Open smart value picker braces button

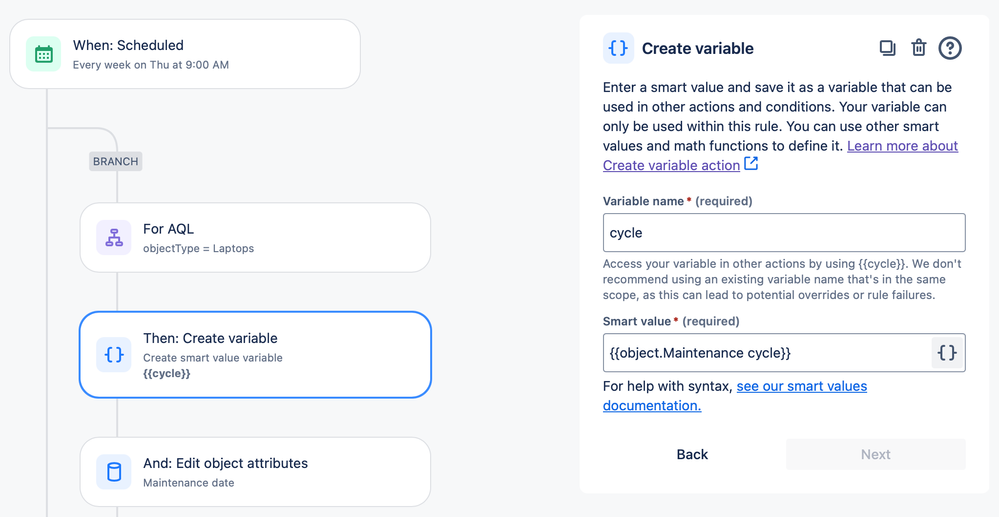click(x=946, y=353)
